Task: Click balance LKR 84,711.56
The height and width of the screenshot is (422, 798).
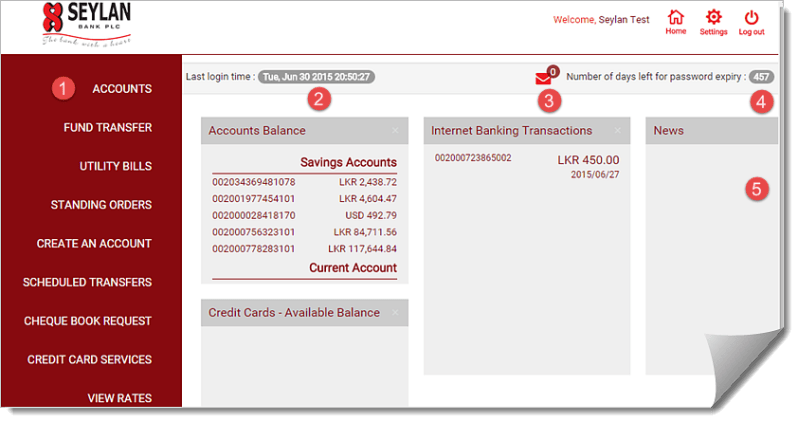Action: [x=365, y=232]
